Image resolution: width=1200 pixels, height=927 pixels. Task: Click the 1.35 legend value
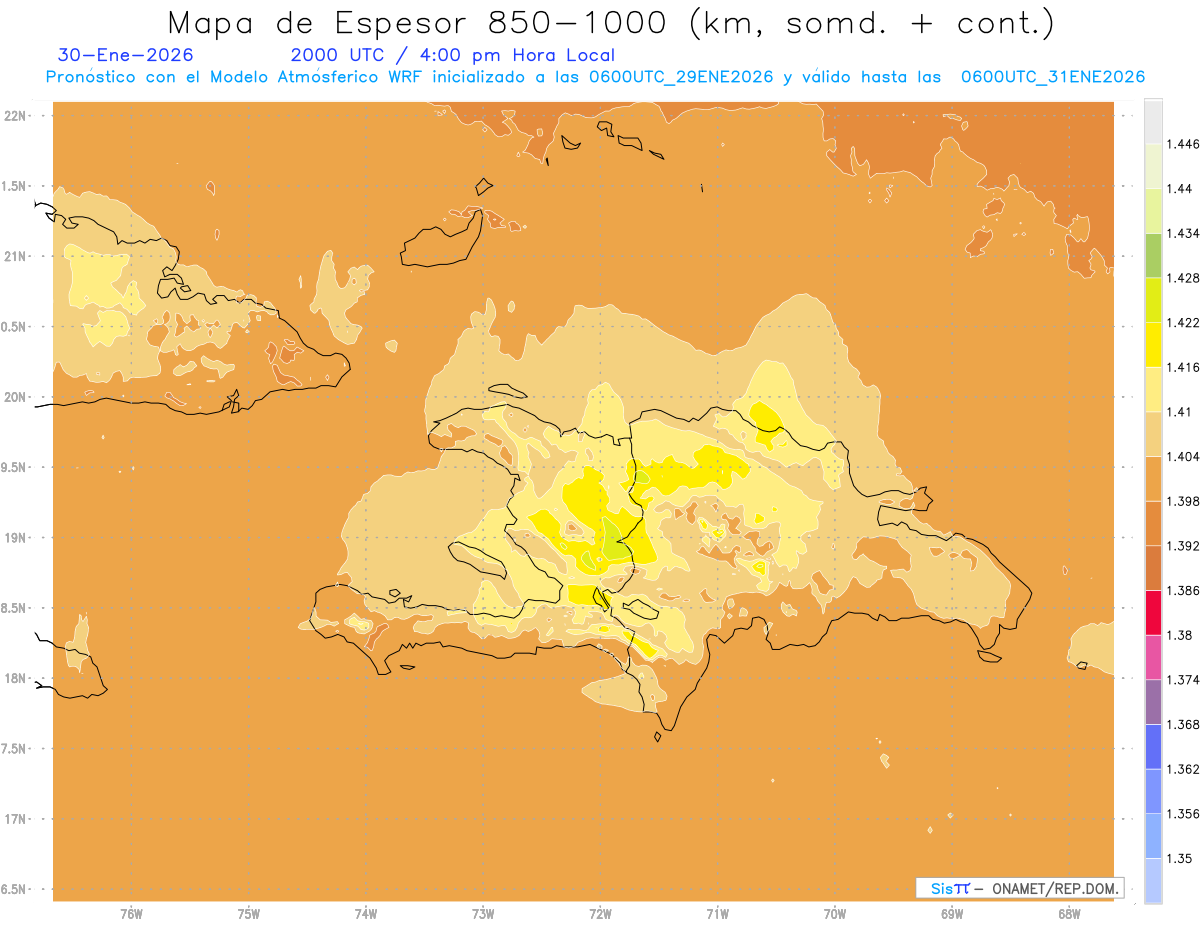pos(1180,858)
